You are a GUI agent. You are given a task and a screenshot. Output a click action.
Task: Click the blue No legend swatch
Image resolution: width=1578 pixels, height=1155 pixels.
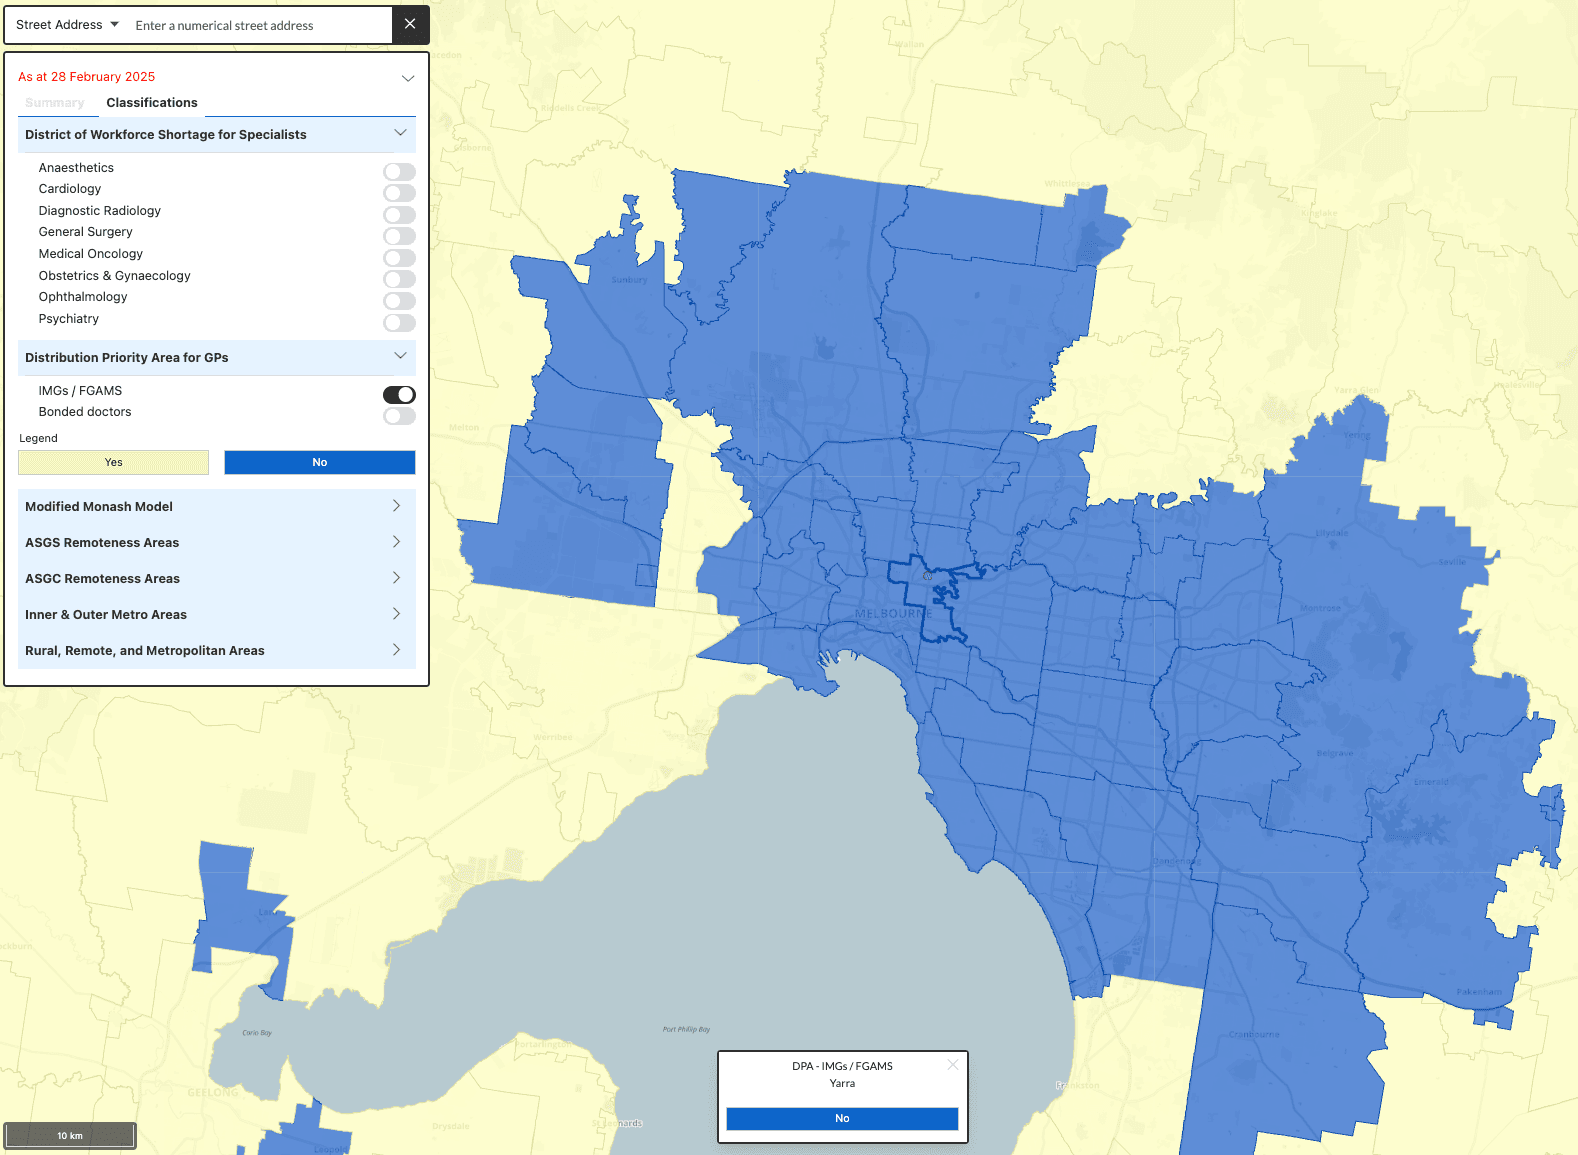pos(319,462)
